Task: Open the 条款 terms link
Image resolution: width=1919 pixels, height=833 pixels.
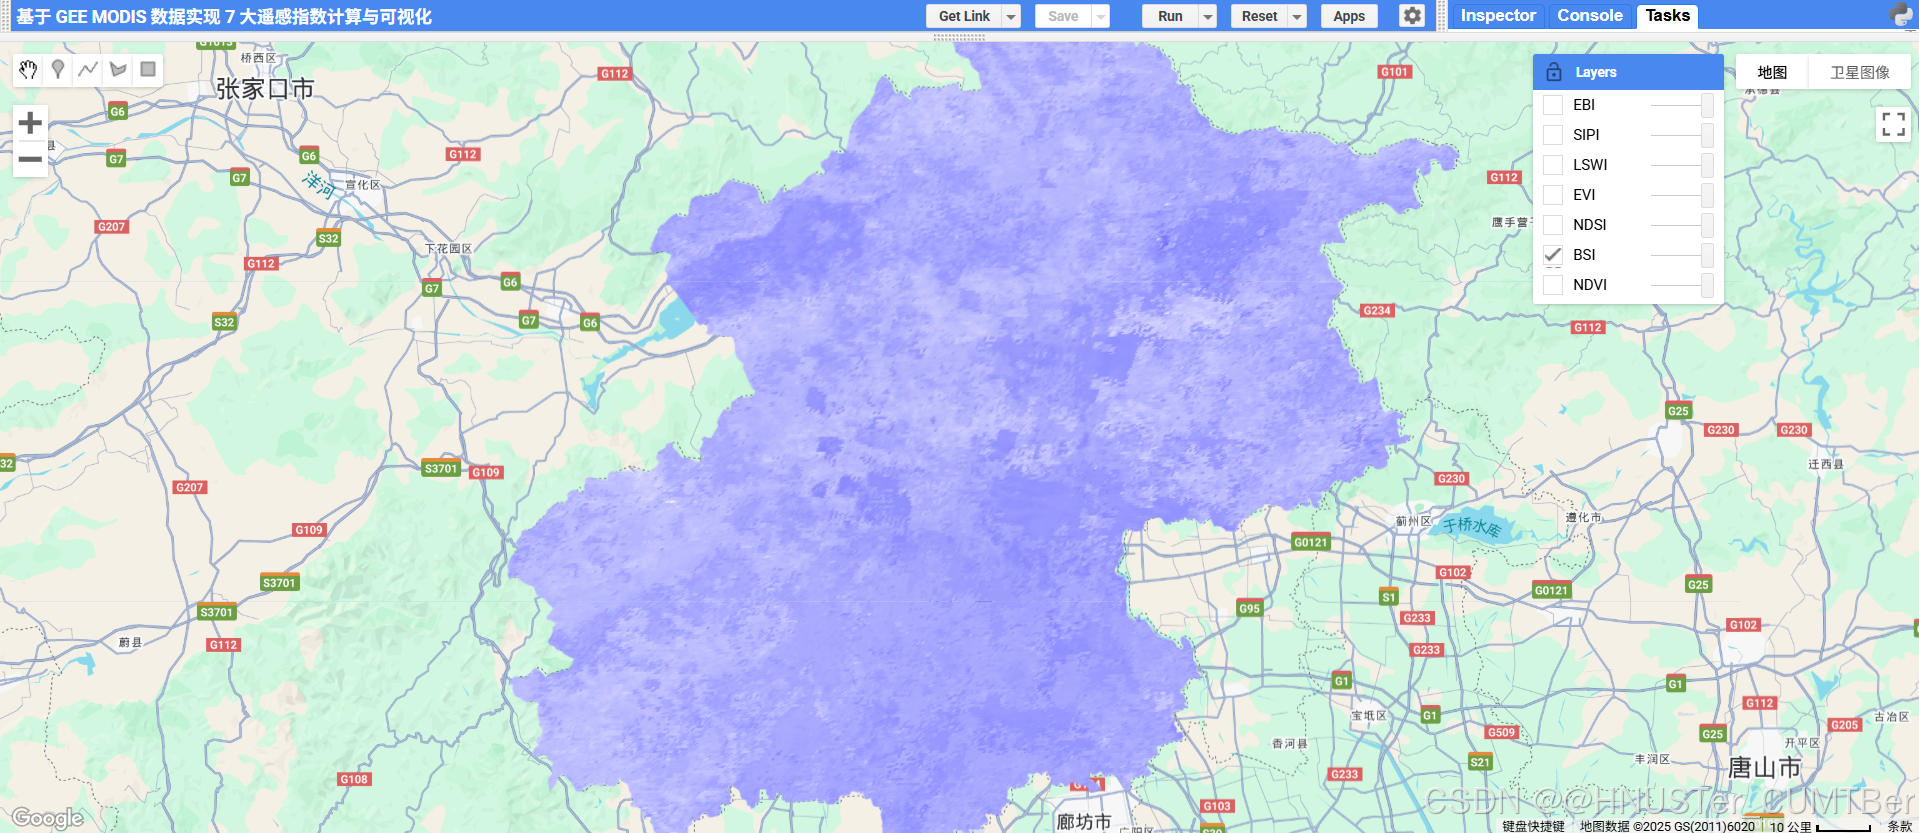Action: tap(1899, 826)
